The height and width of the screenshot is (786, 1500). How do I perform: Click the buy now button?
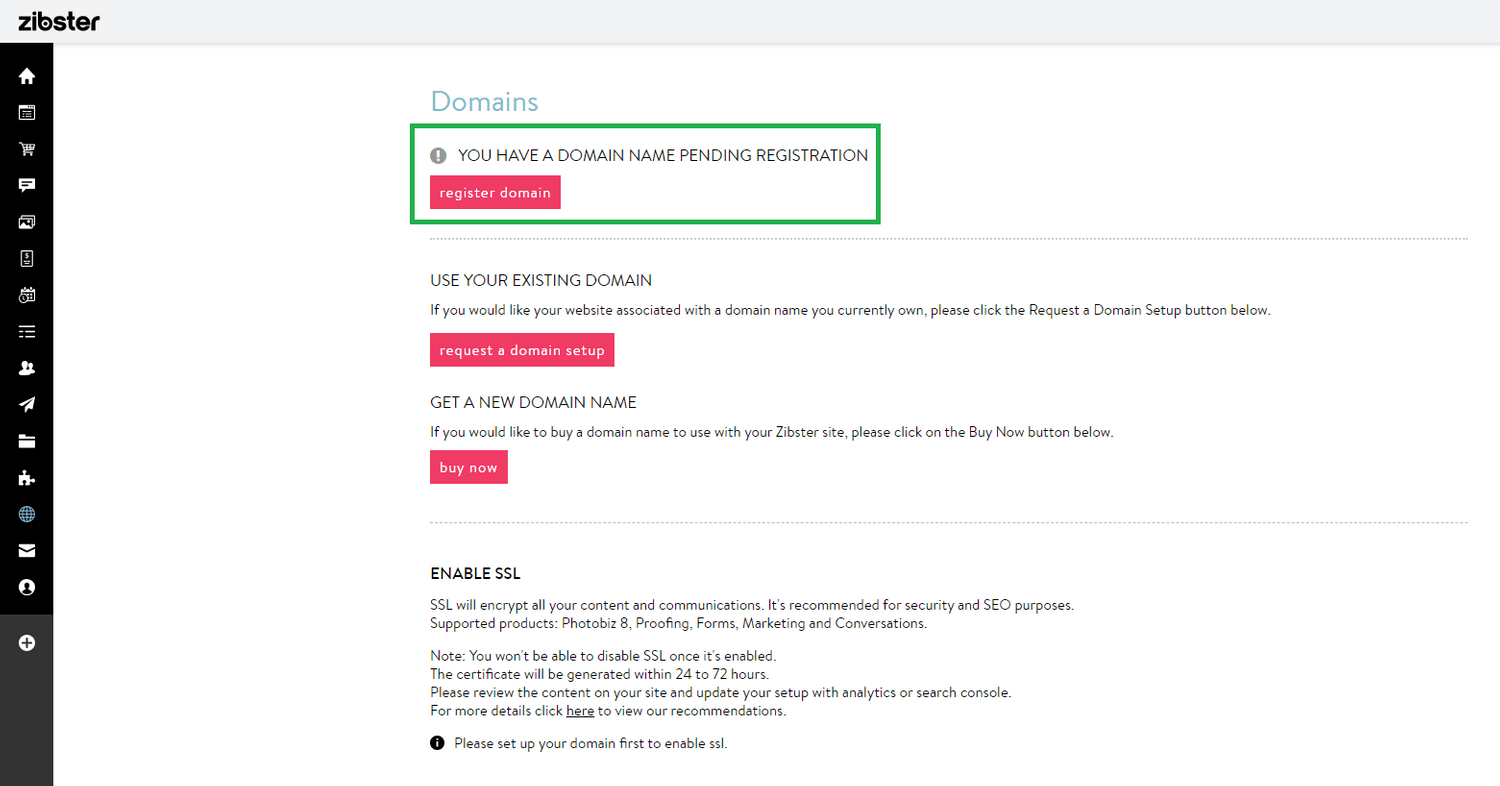(468, 467)
